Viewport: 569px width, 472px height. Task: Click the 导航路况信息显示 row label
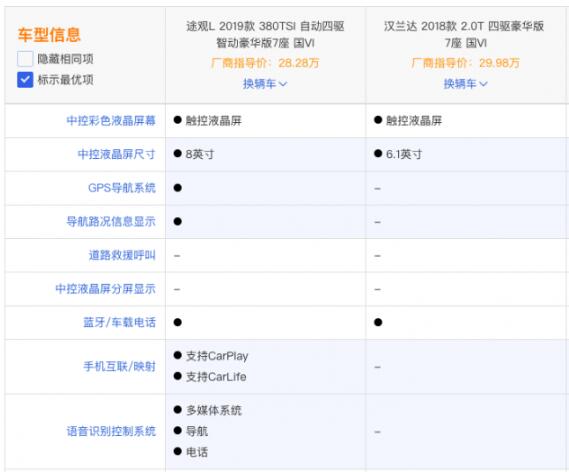tap(111, 221)
